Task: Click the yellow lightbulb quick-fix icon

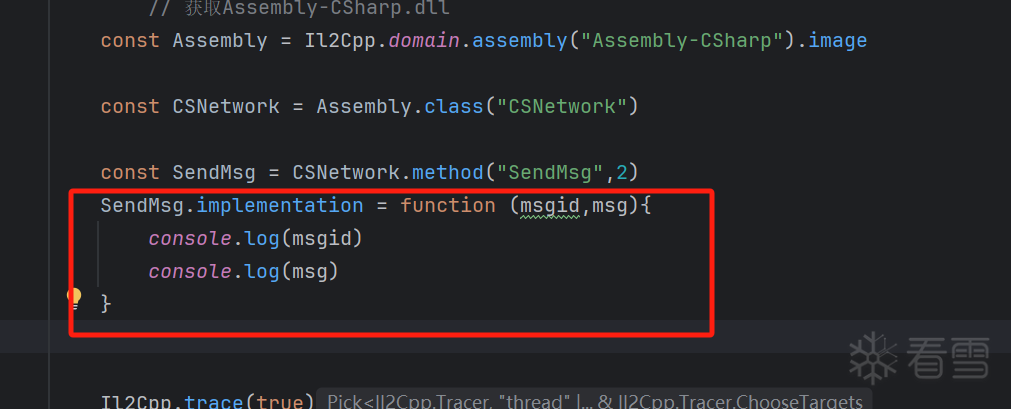Action: coord(74,297)
